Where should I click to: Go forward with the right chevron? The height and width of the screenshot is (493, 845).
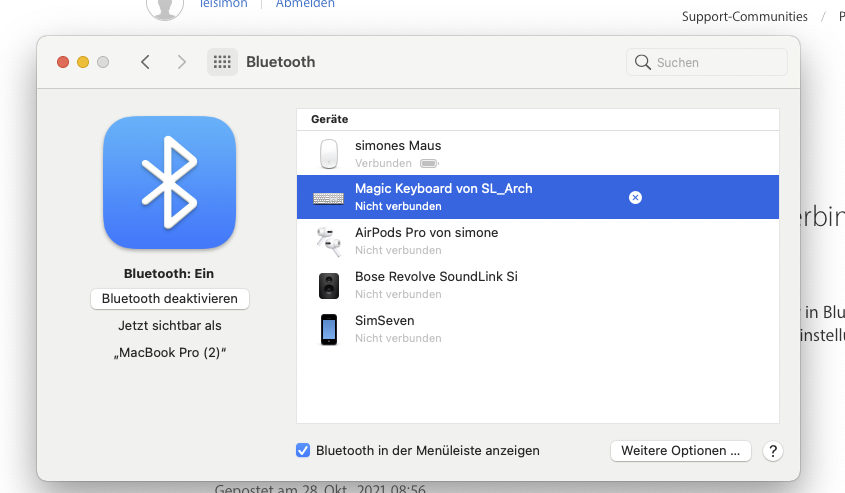[182, 62]
